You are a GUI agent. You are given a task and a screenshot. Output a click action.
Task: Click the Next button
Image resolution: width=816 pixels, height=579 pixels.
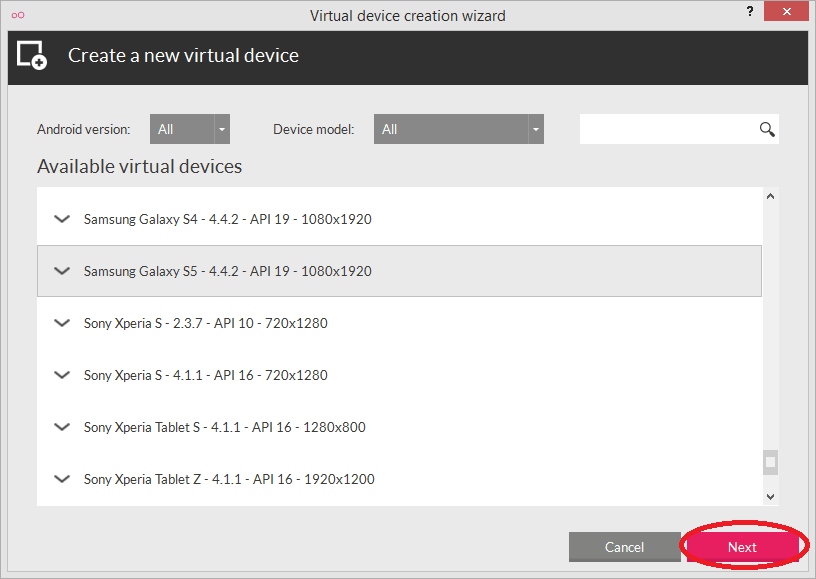click(742, 547)
